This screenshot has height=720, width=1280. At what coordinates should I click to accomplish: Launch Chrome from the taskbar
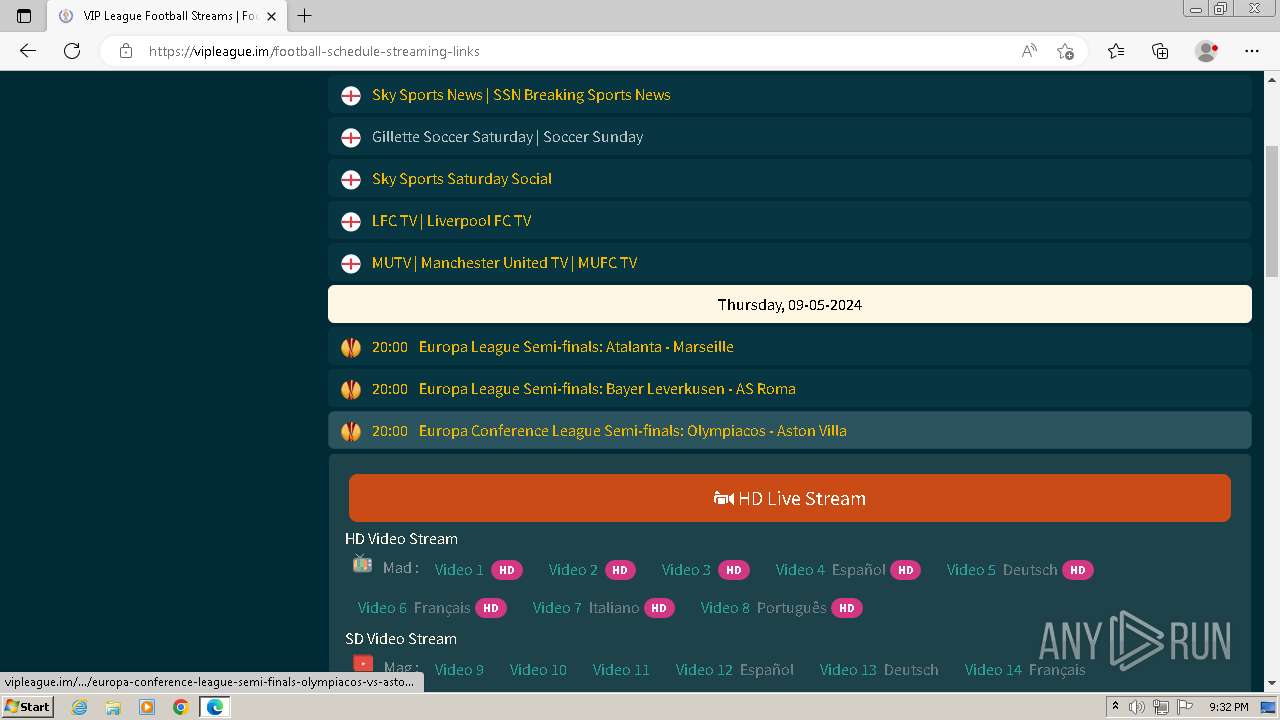click(x=181, y=707)
